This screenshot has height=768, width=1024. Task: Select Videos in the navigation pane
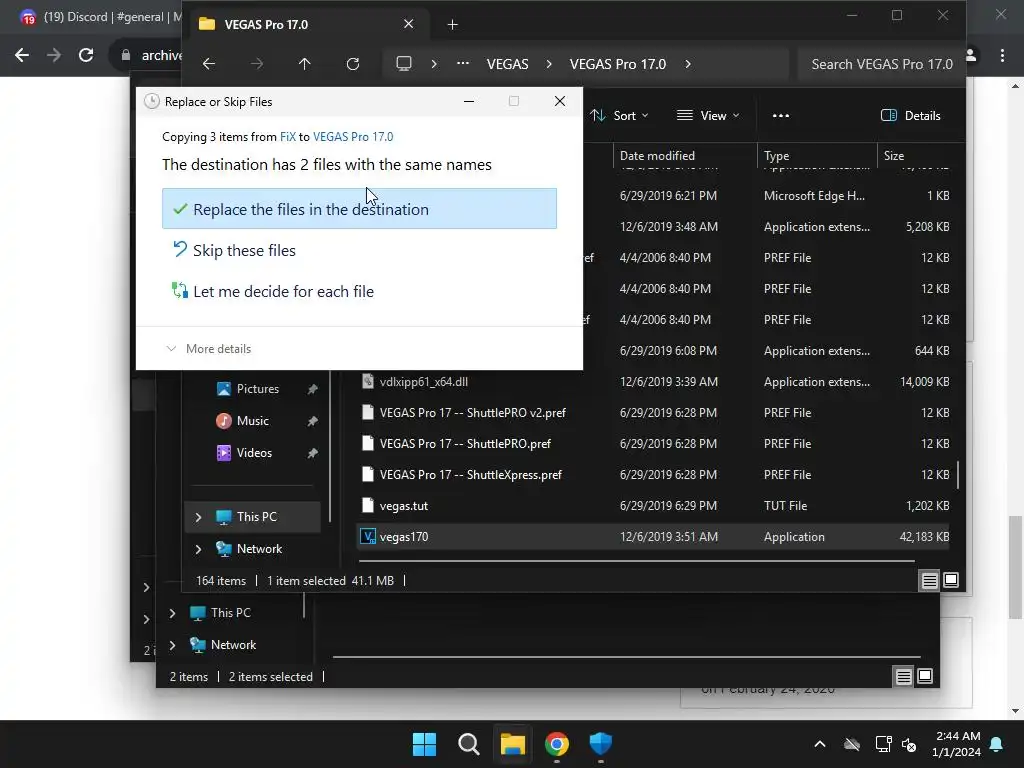(x=253, y=453)
